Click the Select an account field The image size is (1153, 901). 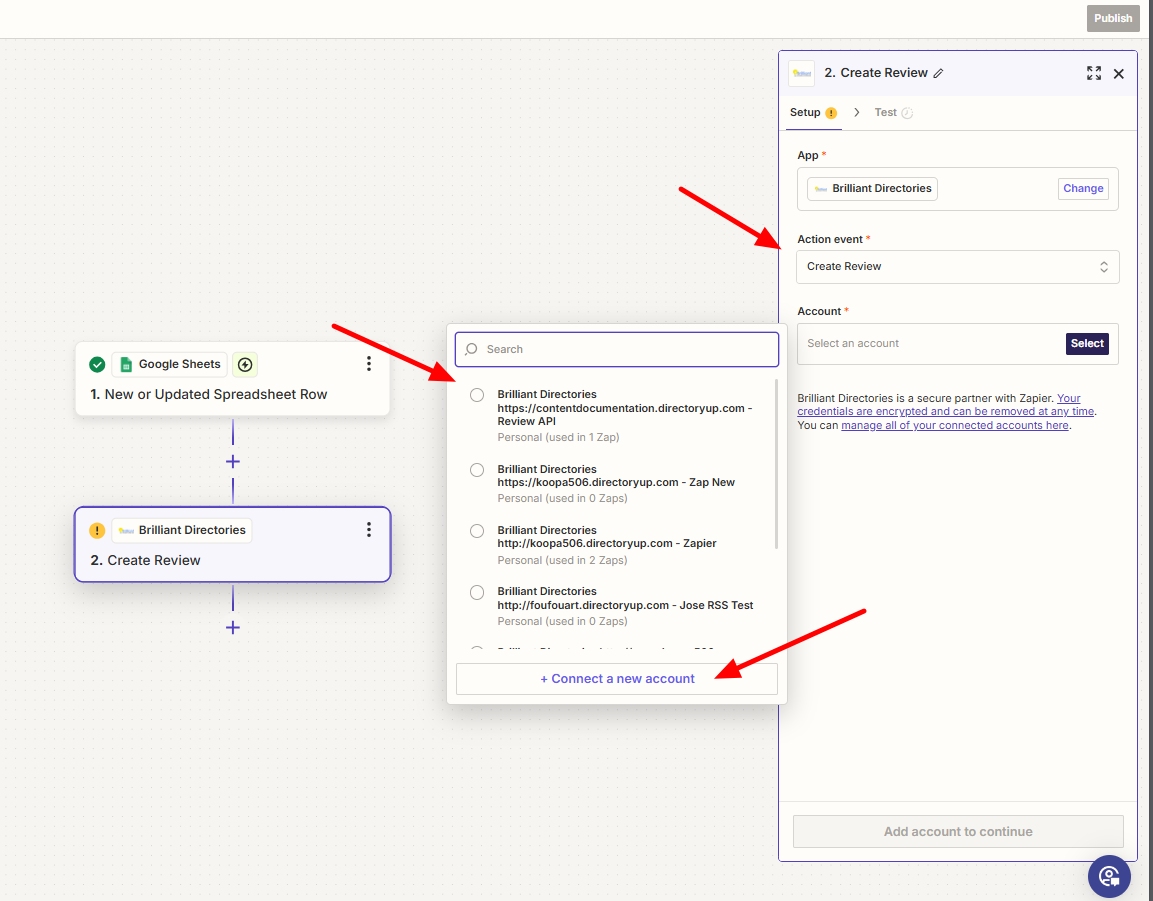pos(957,343)
